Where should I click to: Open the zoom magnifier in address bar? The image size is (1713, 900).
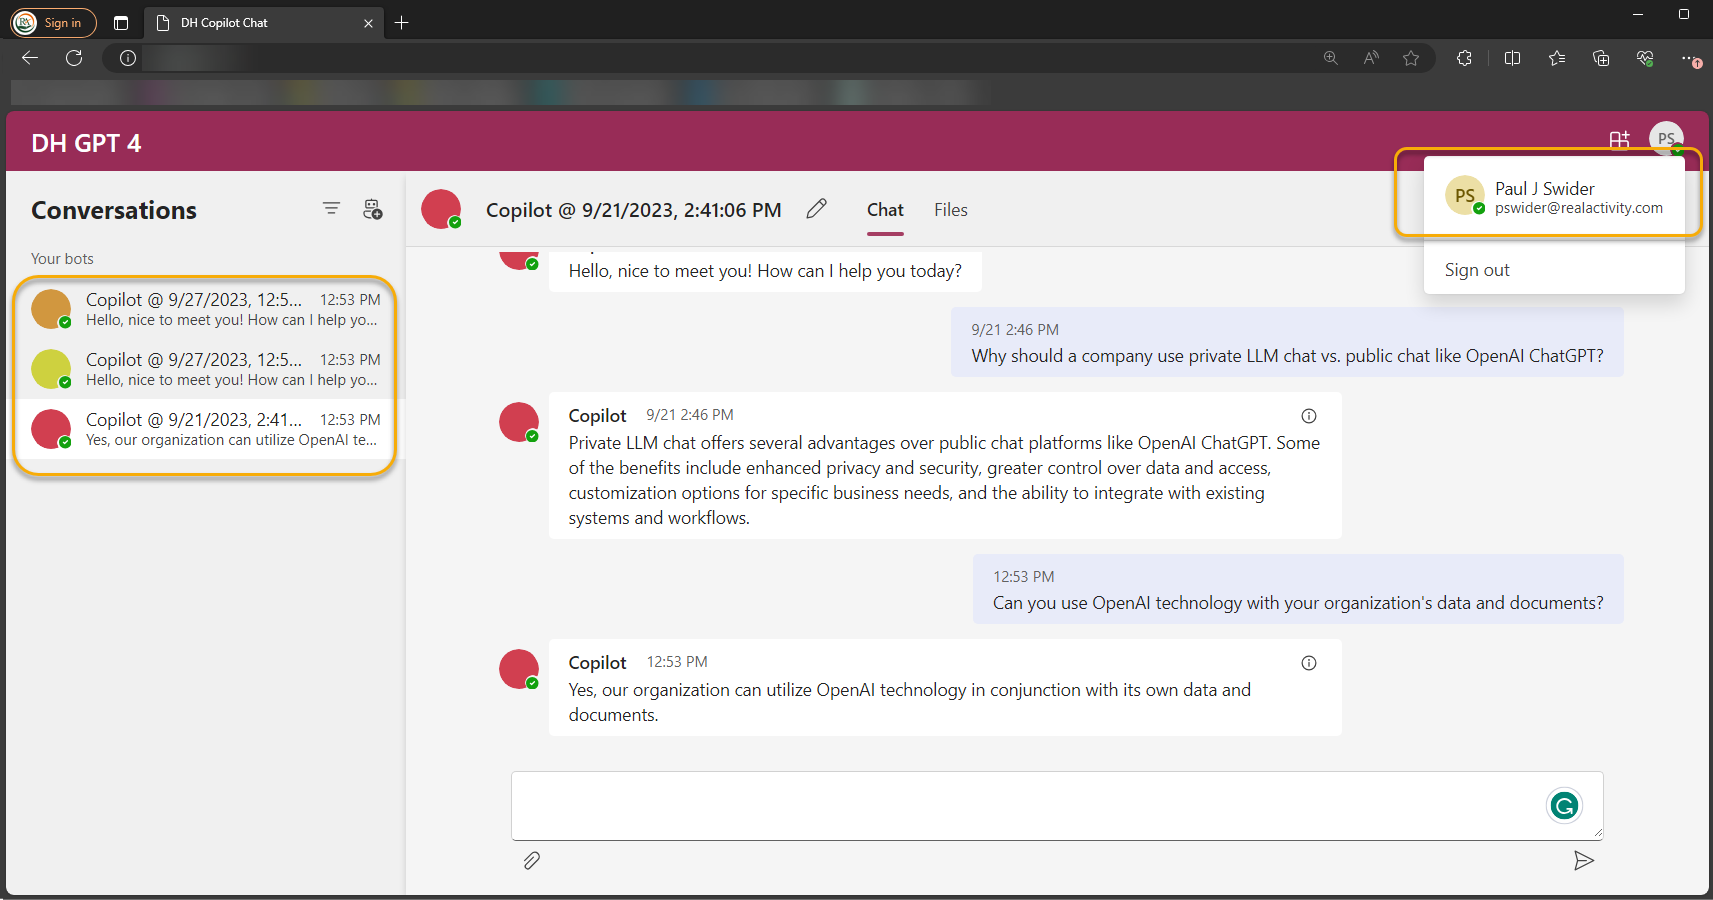1330,58
